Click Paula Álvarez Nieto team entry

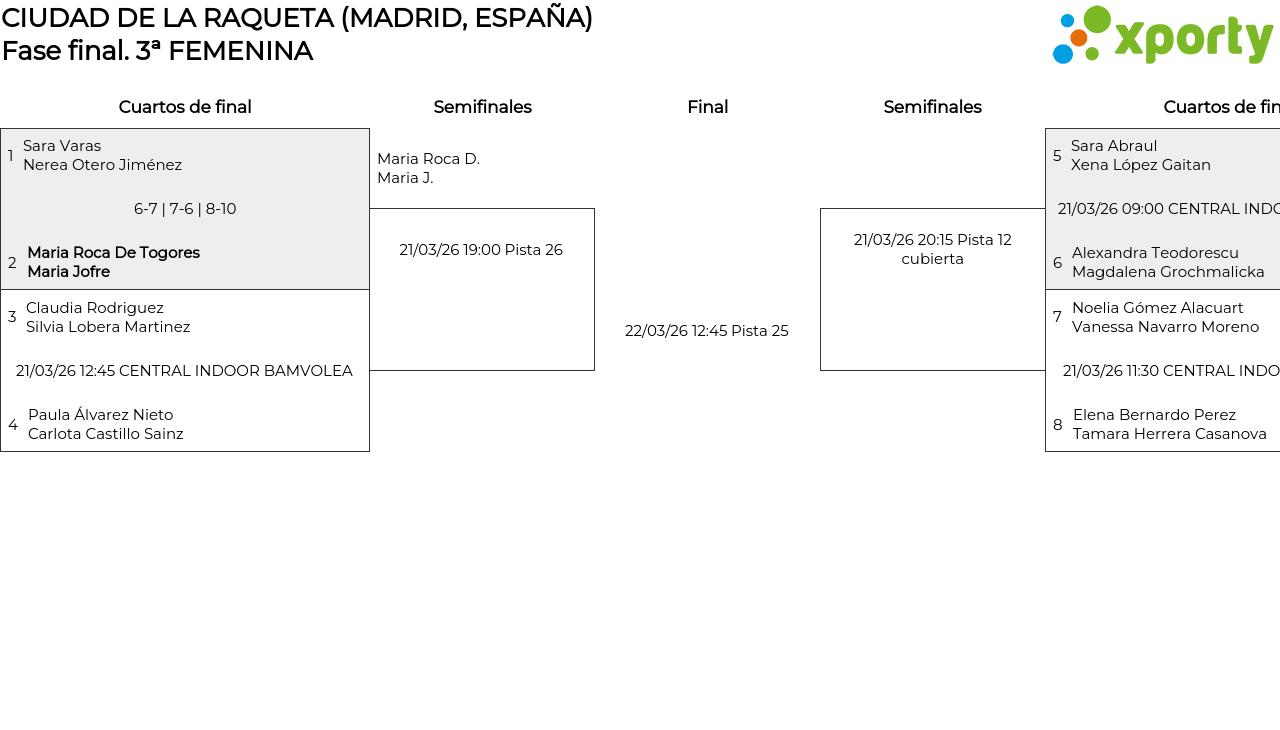point(105,424)
